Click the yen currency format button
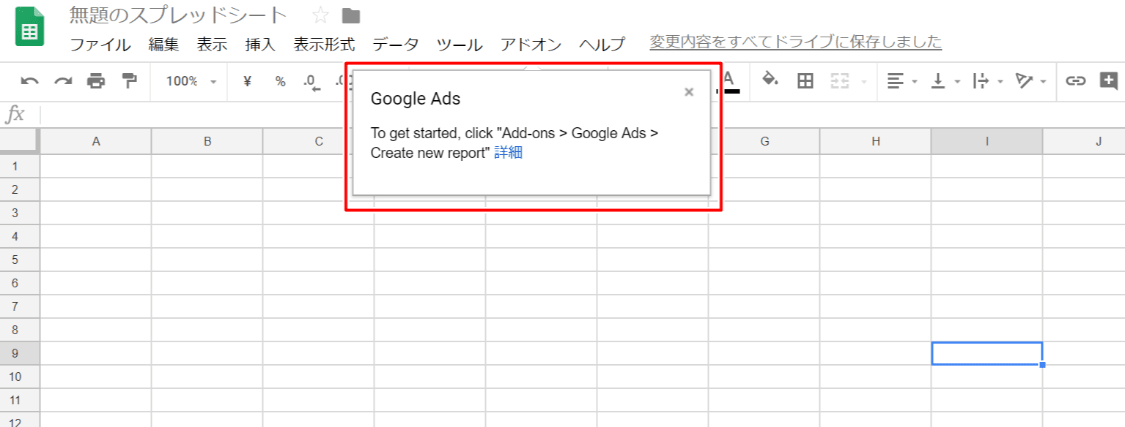Viewport: 1125px width, 427px height. (248, 81)
